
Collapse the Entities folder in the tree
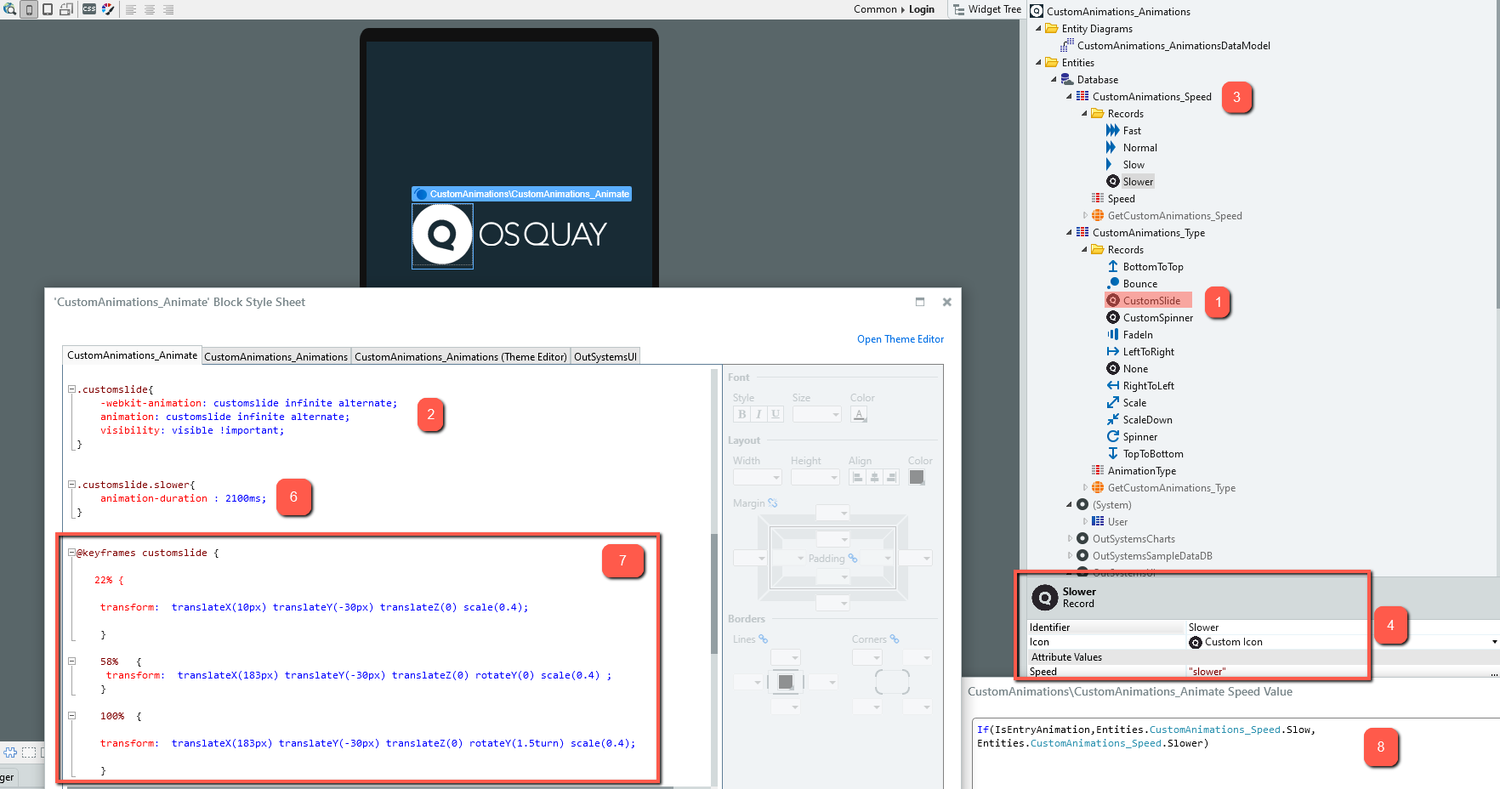pos(1040,62)
